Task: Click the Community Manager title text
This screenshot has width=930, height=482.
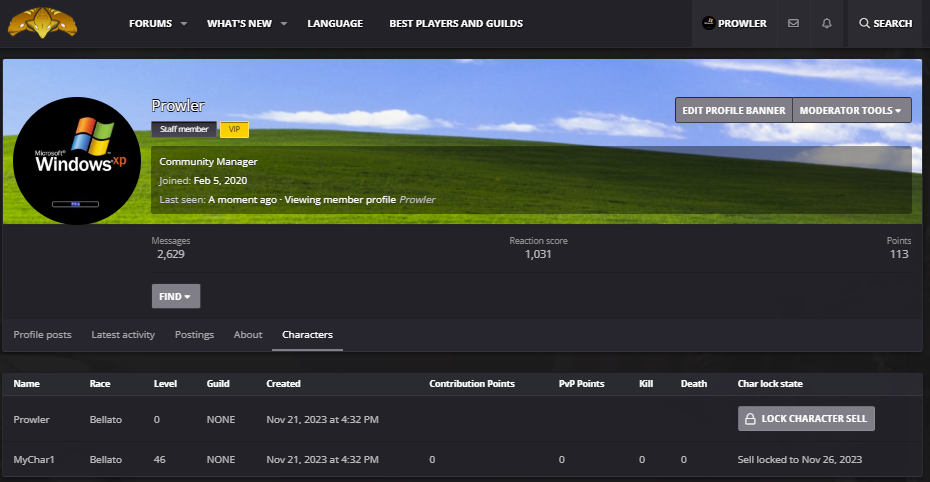Action: point(208,162)
